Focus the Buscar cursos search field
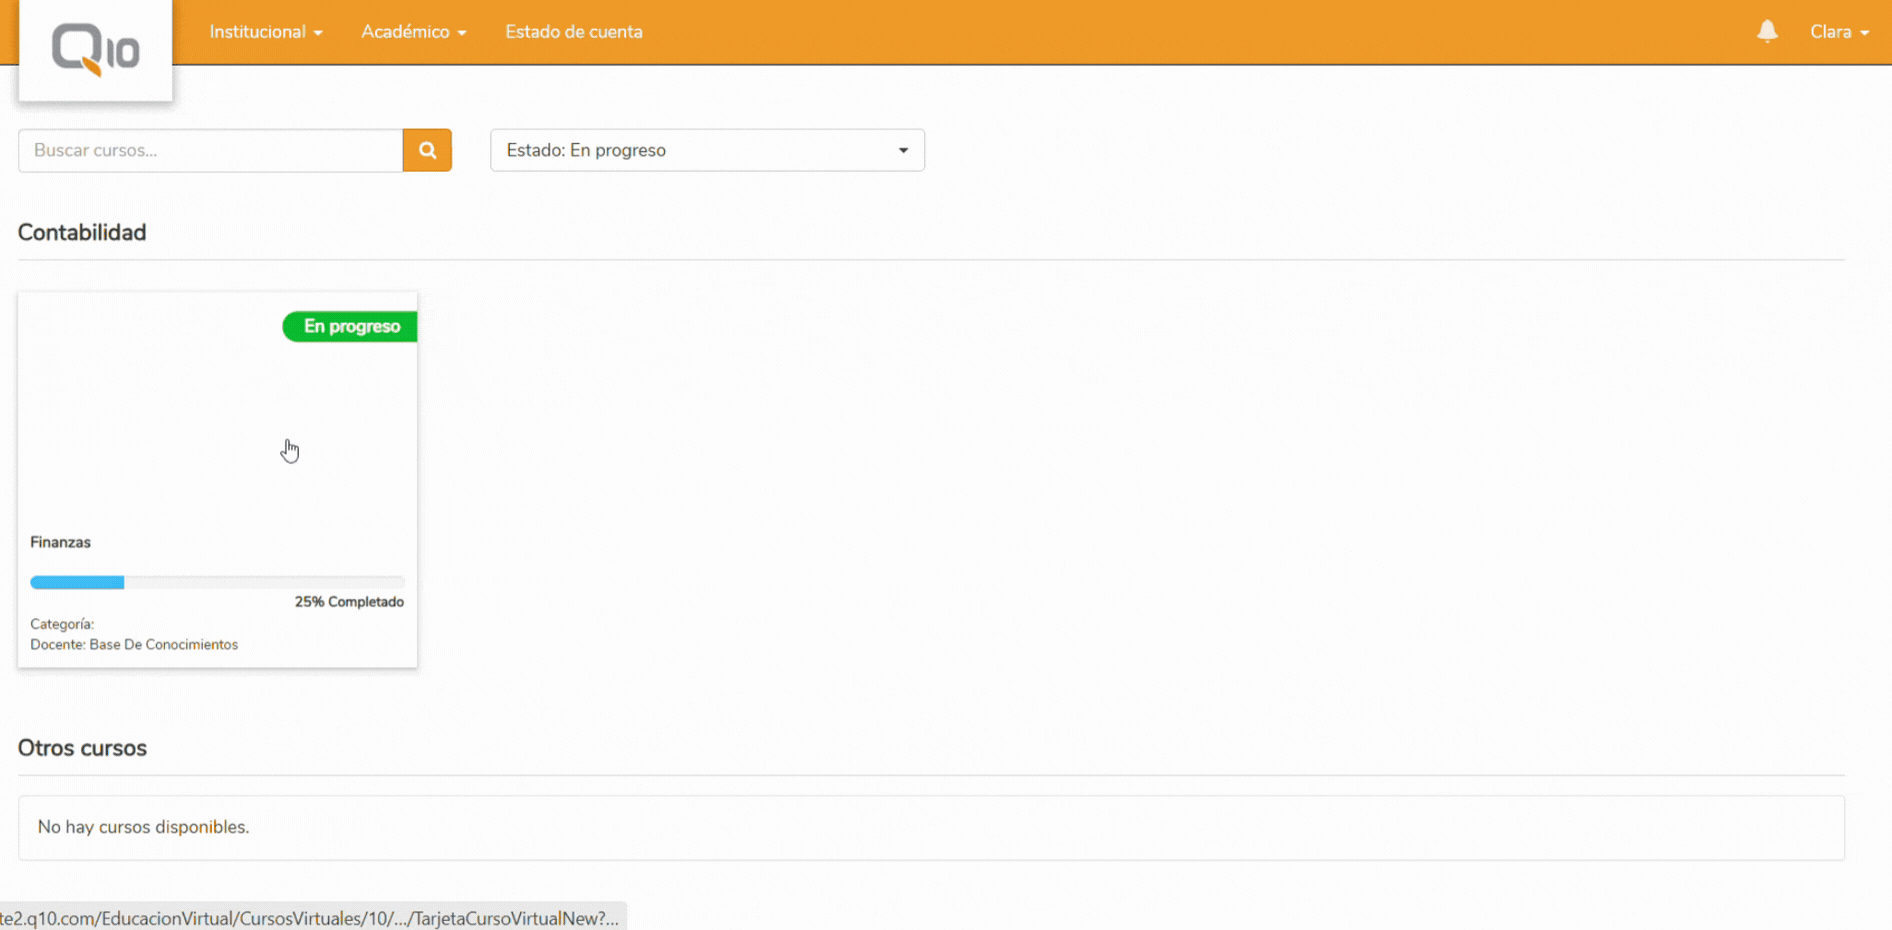This screenshot has width=1892, height=930. (x=210, y=150)
